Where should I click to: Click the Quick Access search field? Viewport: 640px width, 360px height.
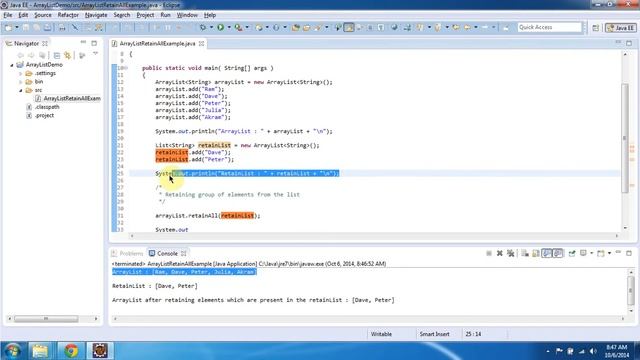coord(549,27)
